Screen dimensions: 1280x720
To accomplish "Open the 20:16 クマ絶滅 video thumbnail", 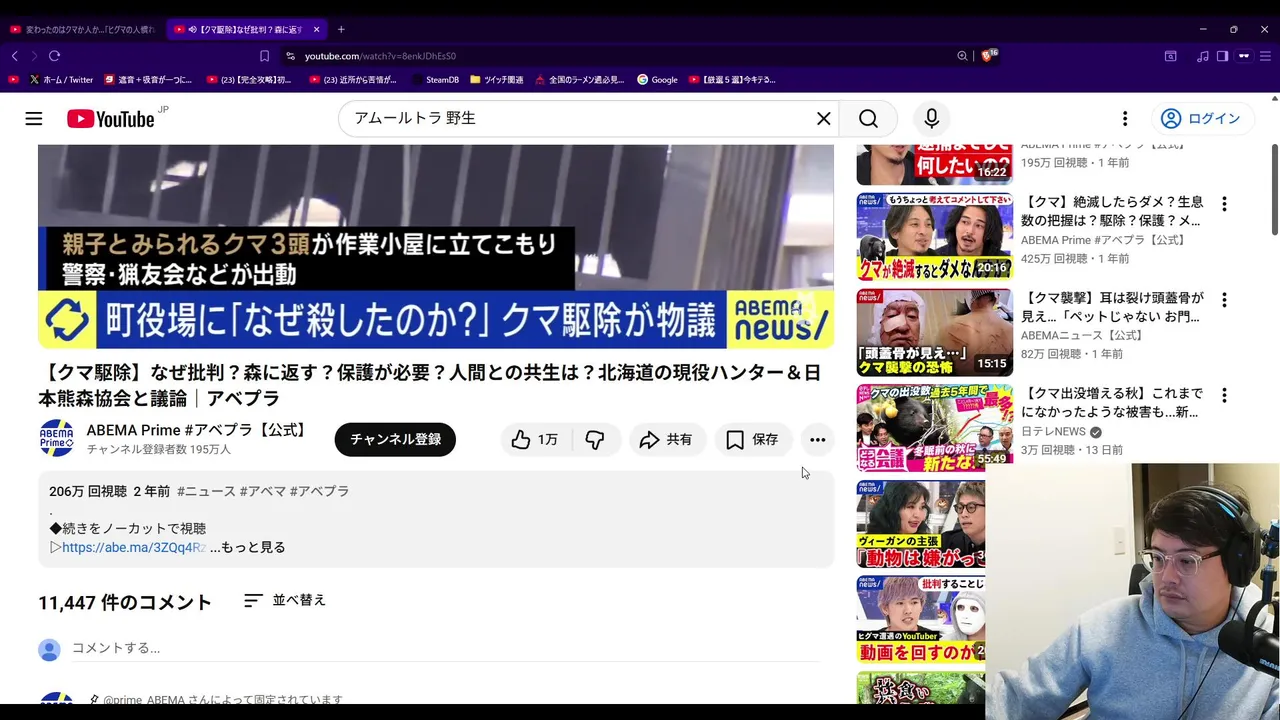I will click(934, 237).
